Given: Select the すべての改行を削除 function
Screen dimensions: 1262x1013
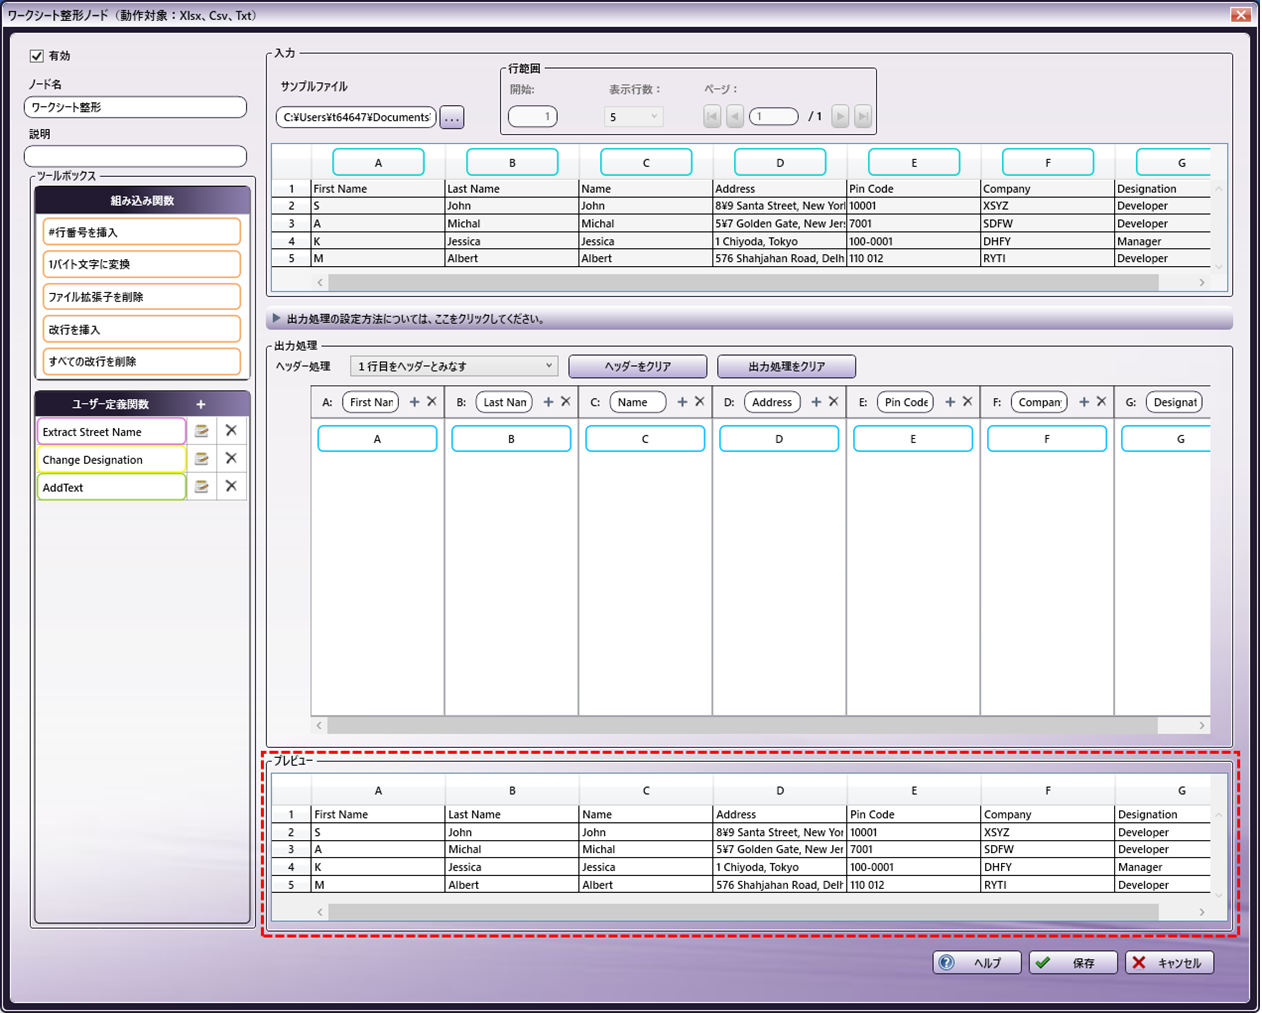Looking at the screenshot, I should coord(142,361).
